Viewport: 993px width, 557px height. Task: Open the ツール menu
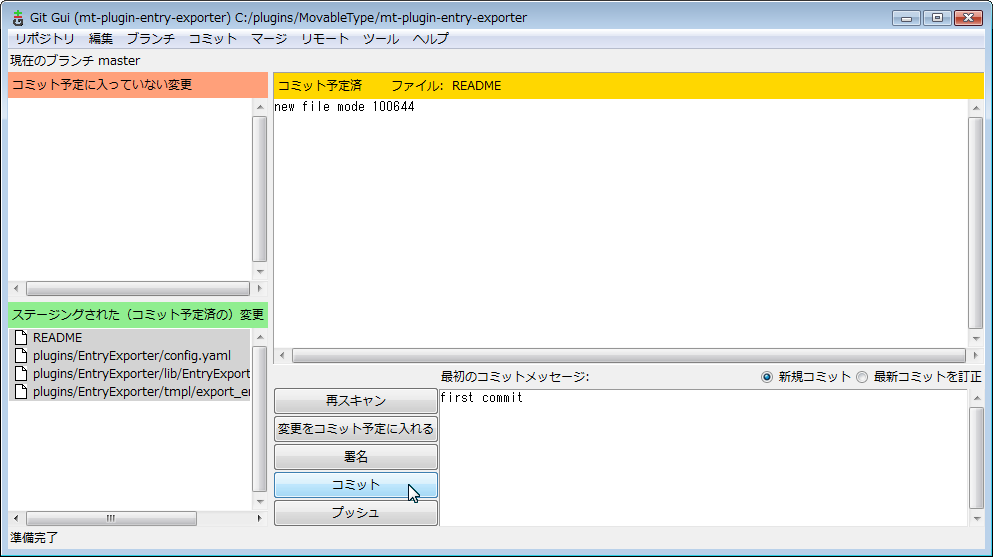coord(381,39)
